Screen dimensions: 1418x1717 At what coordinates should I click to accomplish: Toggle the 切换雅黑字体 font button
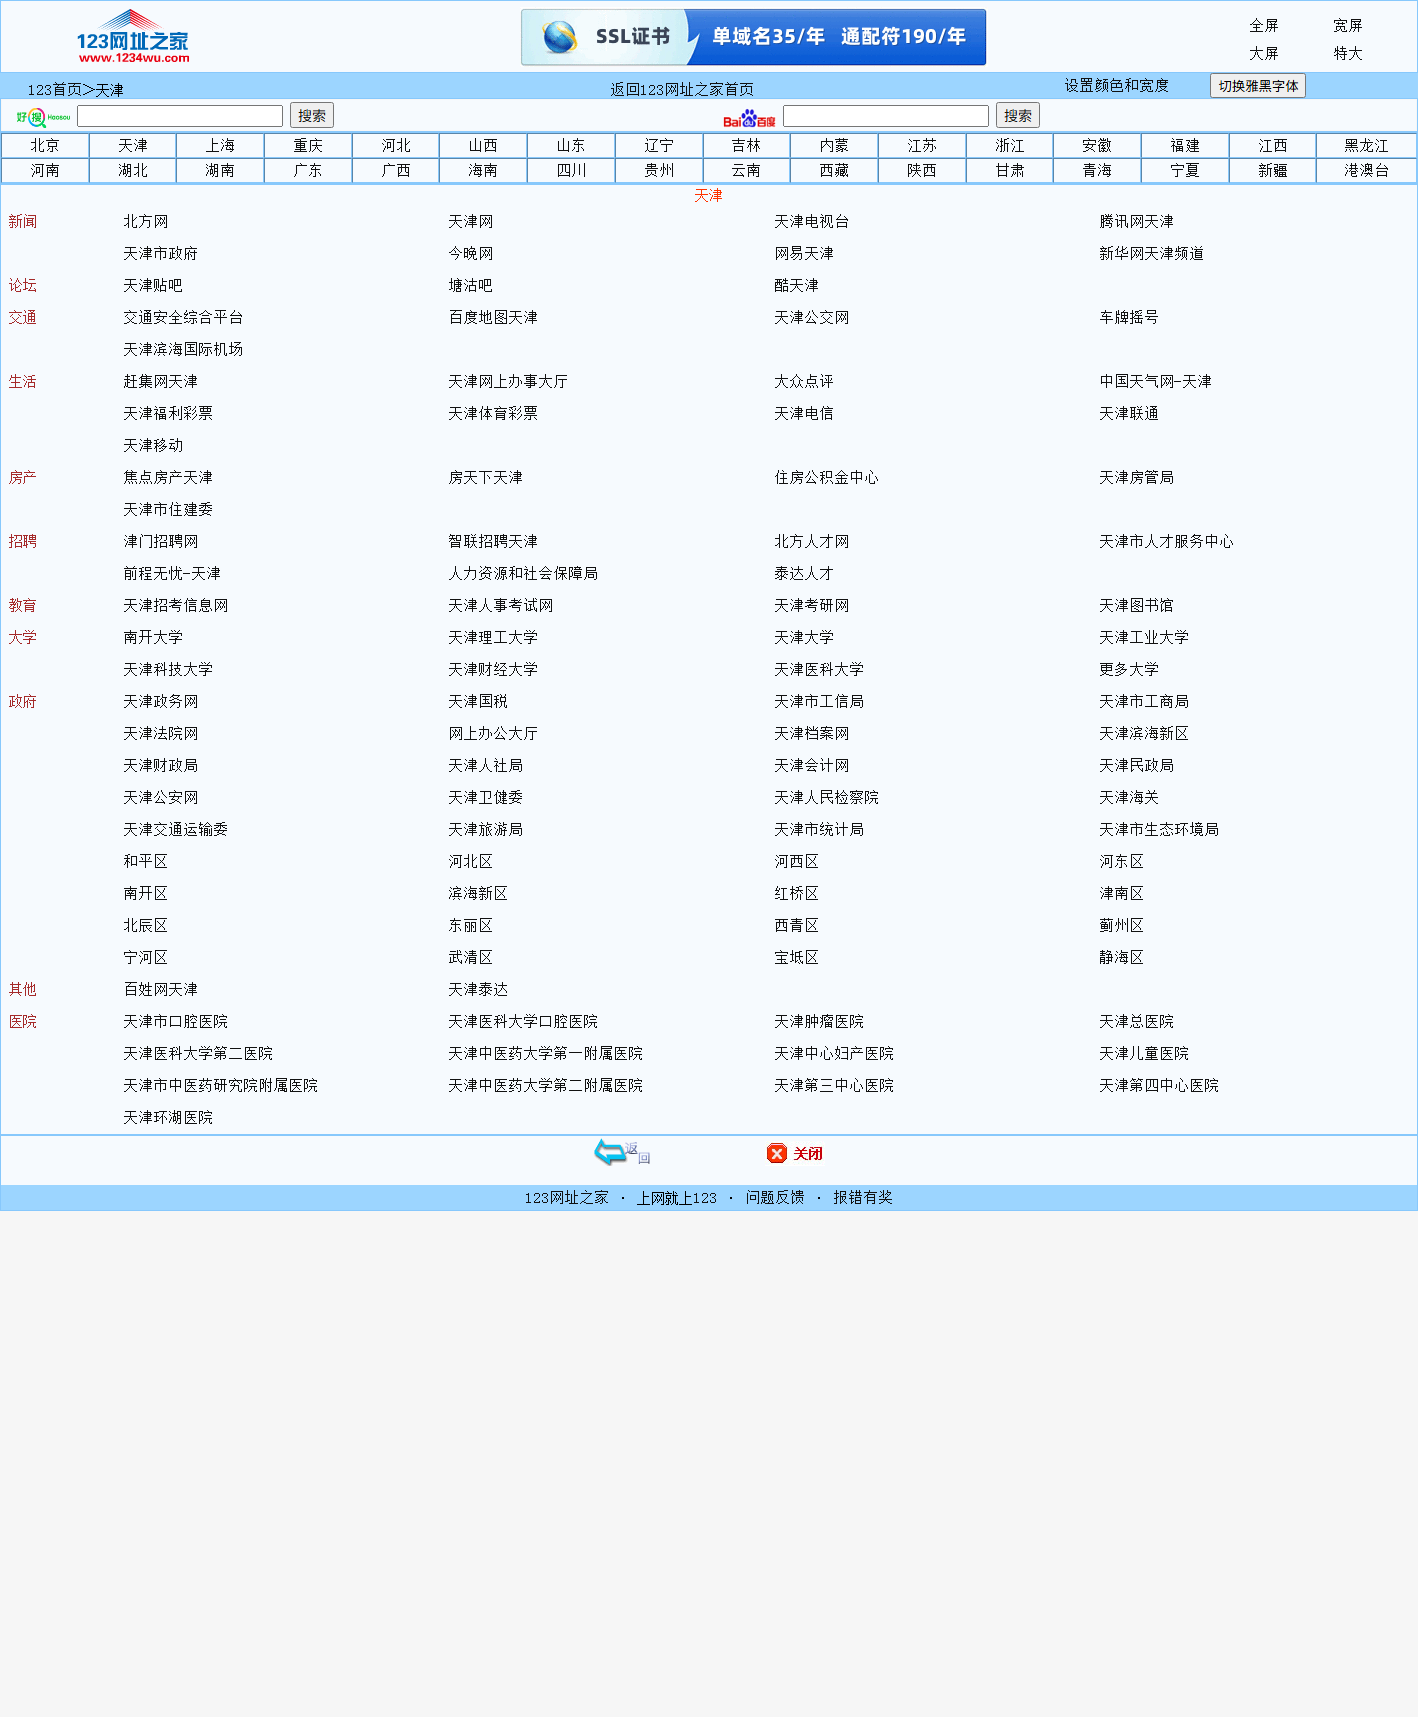[x=1257, y=86]
